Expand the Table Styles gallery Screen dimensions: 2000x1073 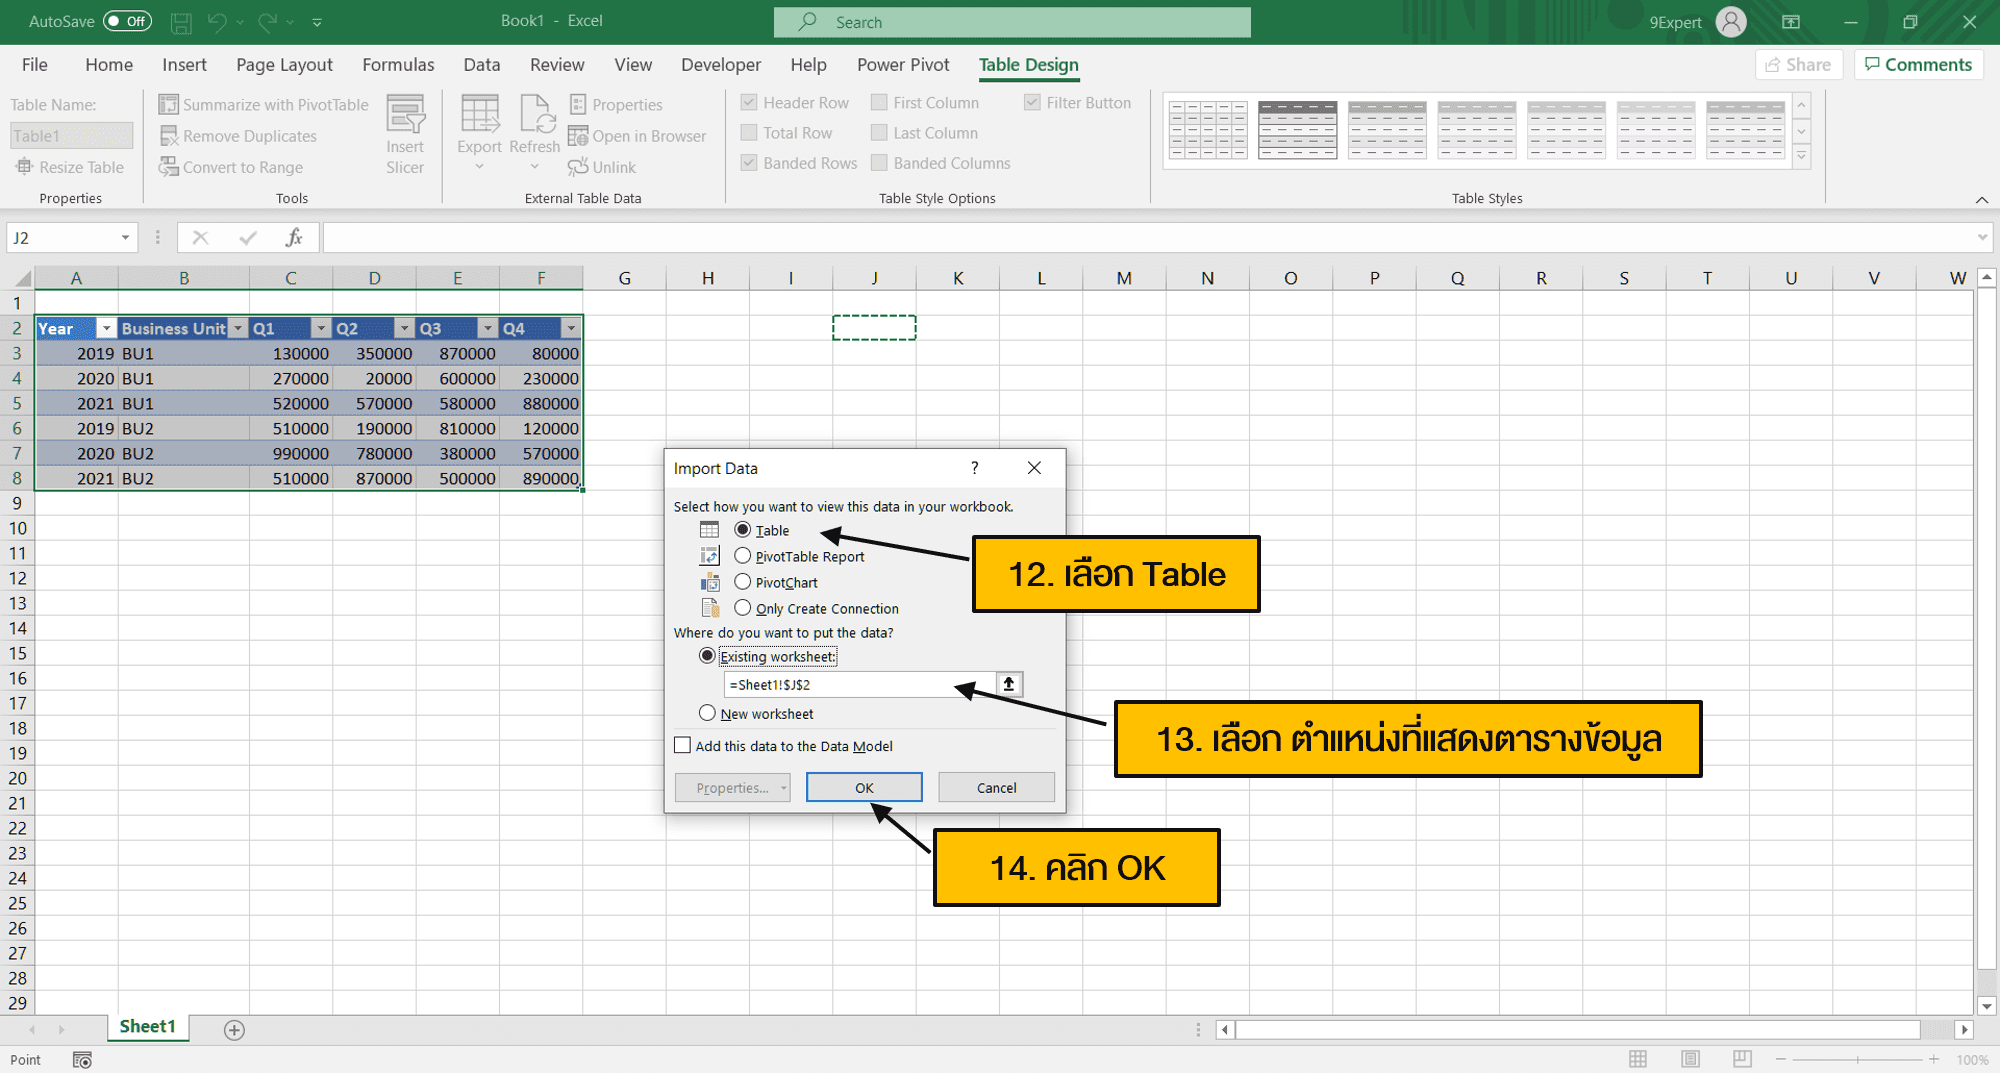1800,157
